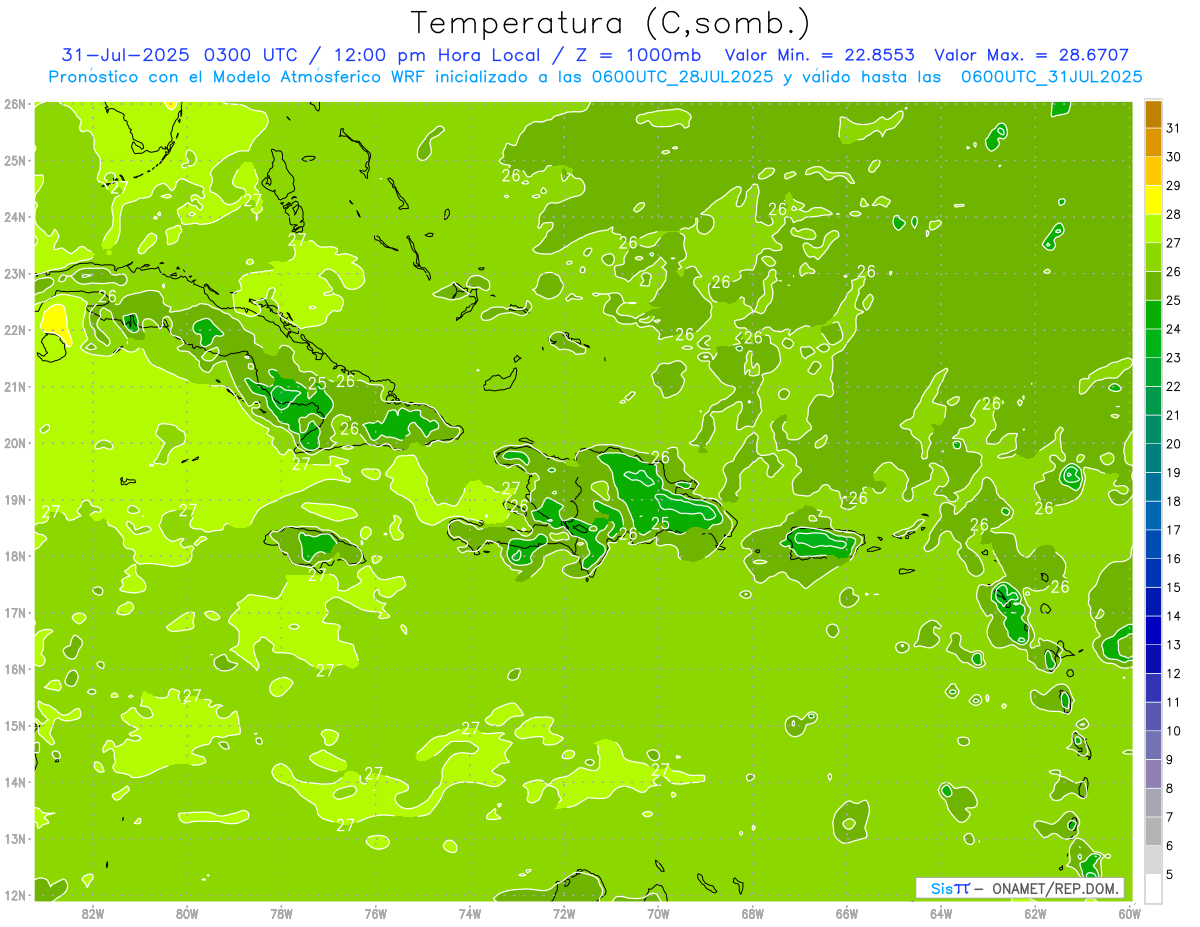Click the '22N' latitude axis label
1200x927 pixels.
click(14, 330)
